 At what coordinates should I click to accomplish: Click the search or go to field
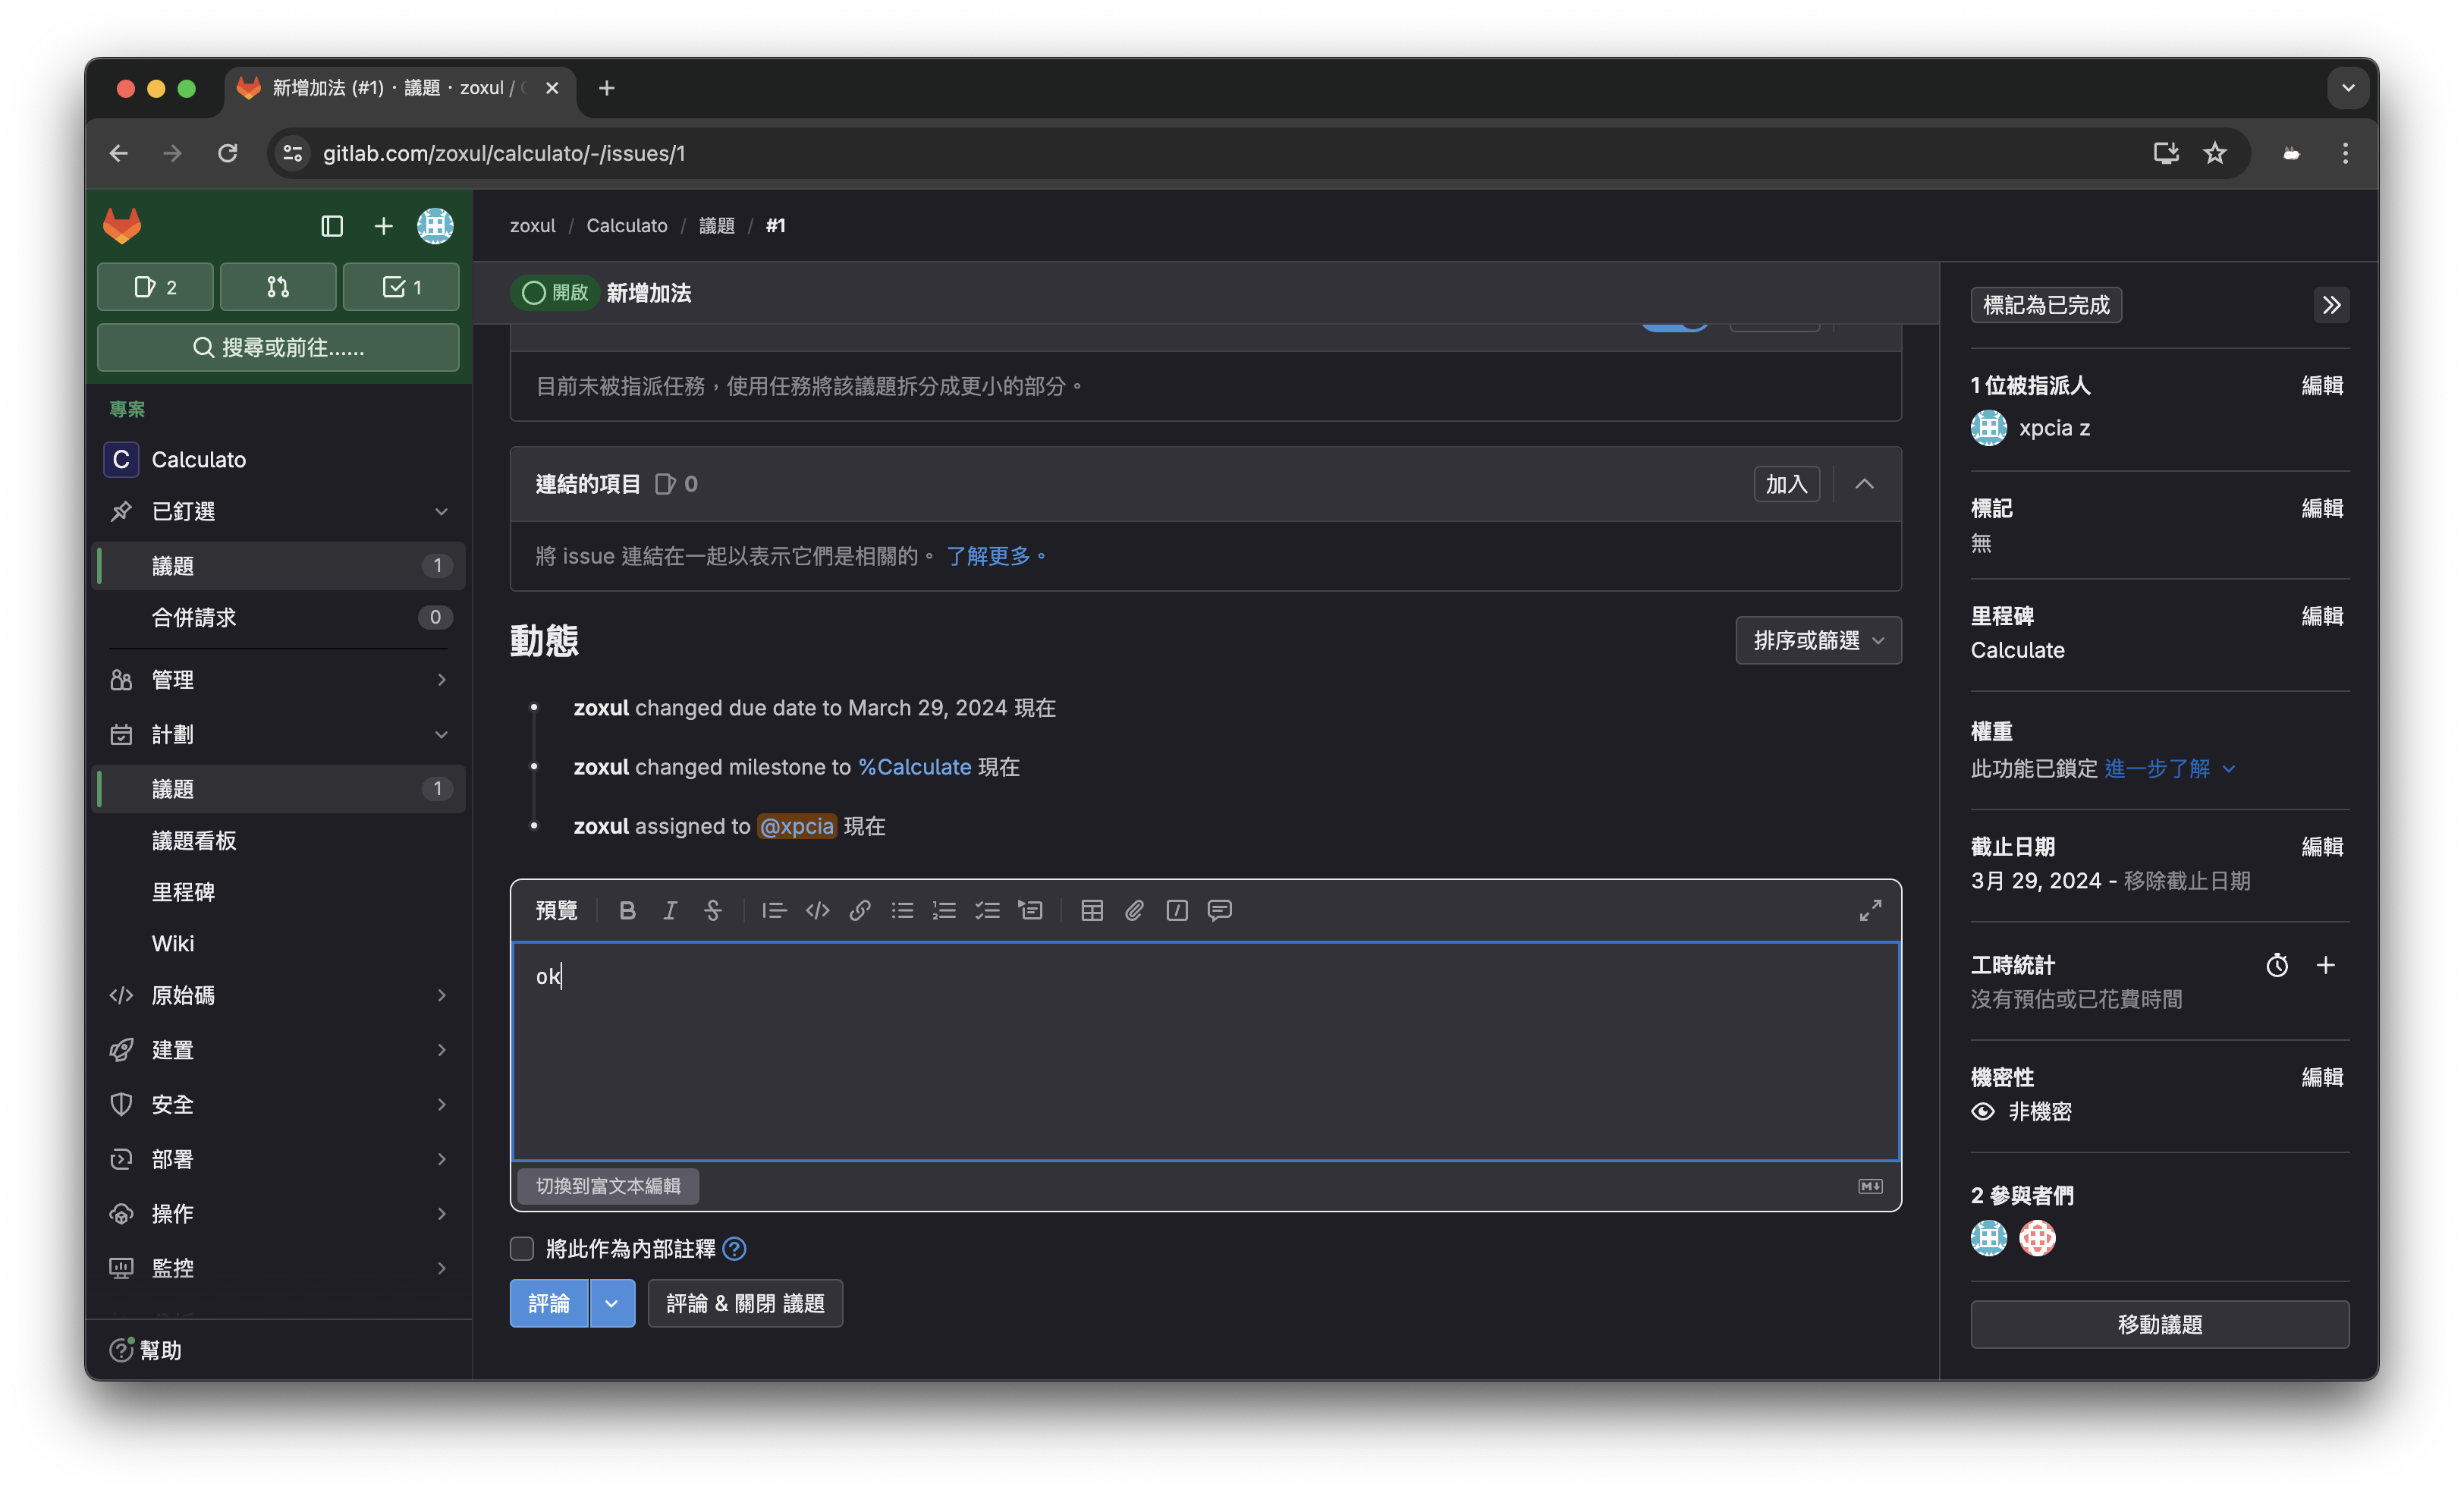[x=278, y=347]
